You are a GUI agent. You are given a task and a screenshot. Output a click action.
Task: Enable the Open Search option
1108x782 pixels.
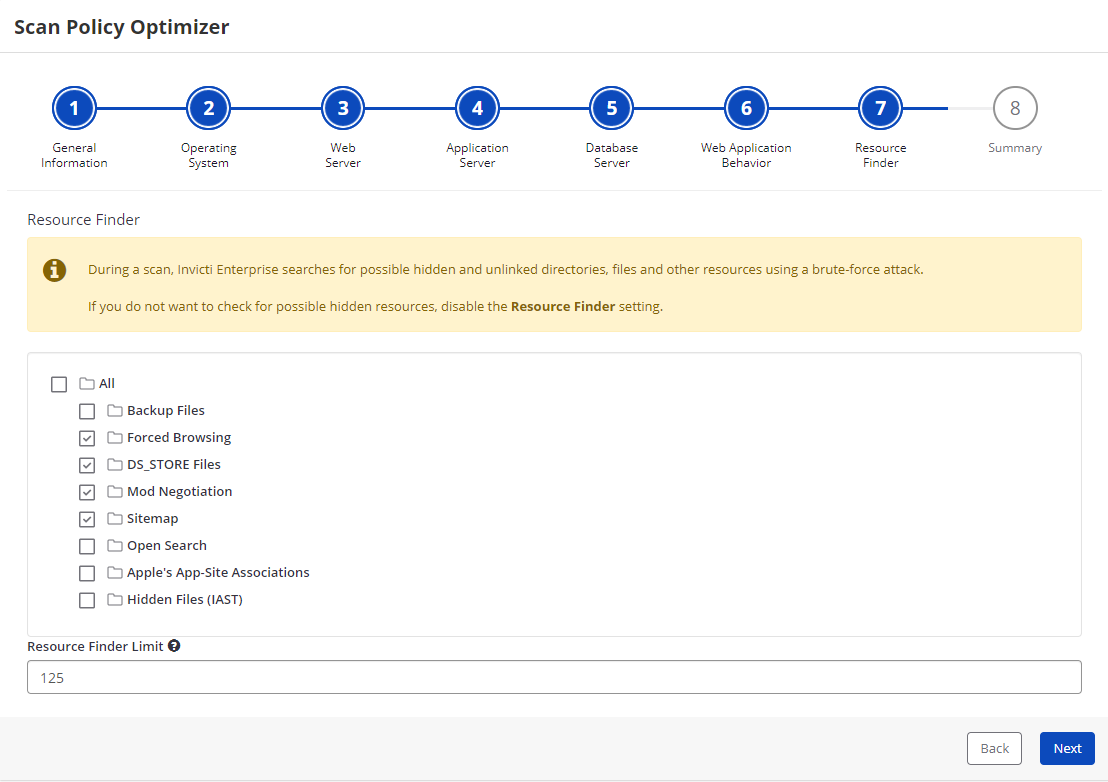87,545
